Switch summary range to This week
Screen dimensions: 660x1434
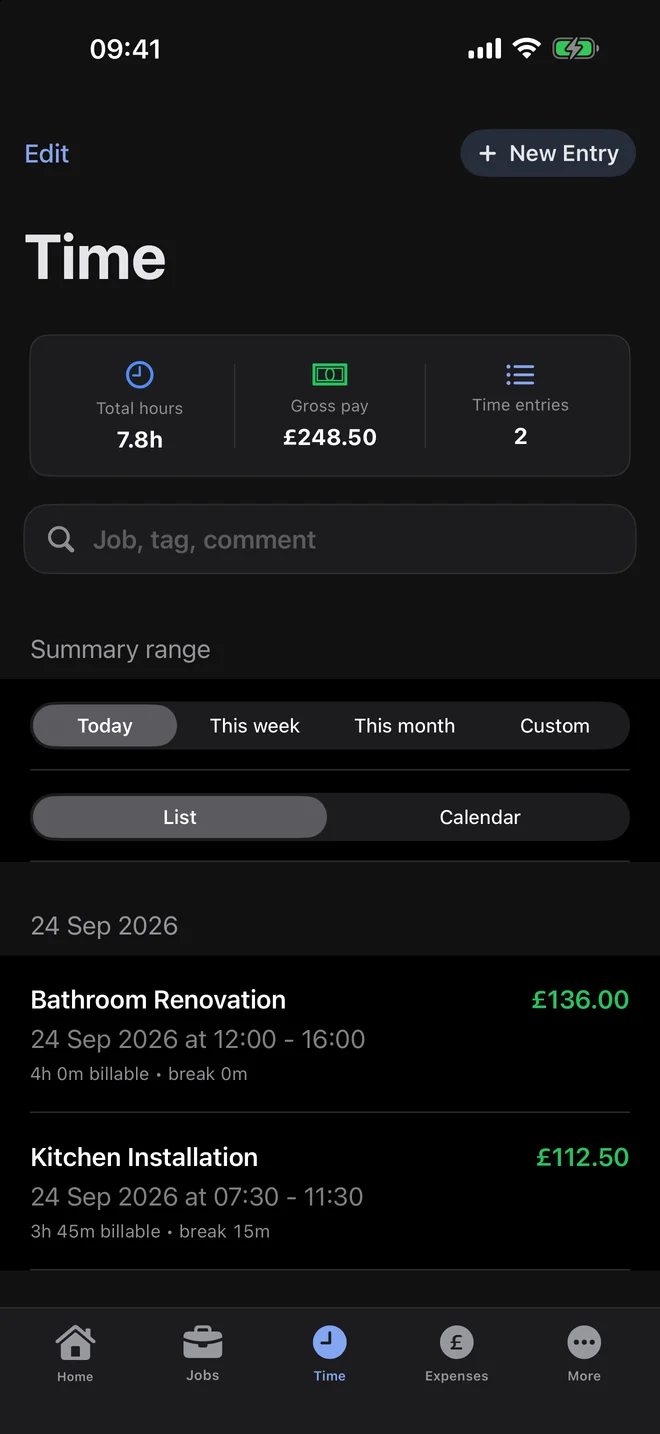click(x=255, y=726)
